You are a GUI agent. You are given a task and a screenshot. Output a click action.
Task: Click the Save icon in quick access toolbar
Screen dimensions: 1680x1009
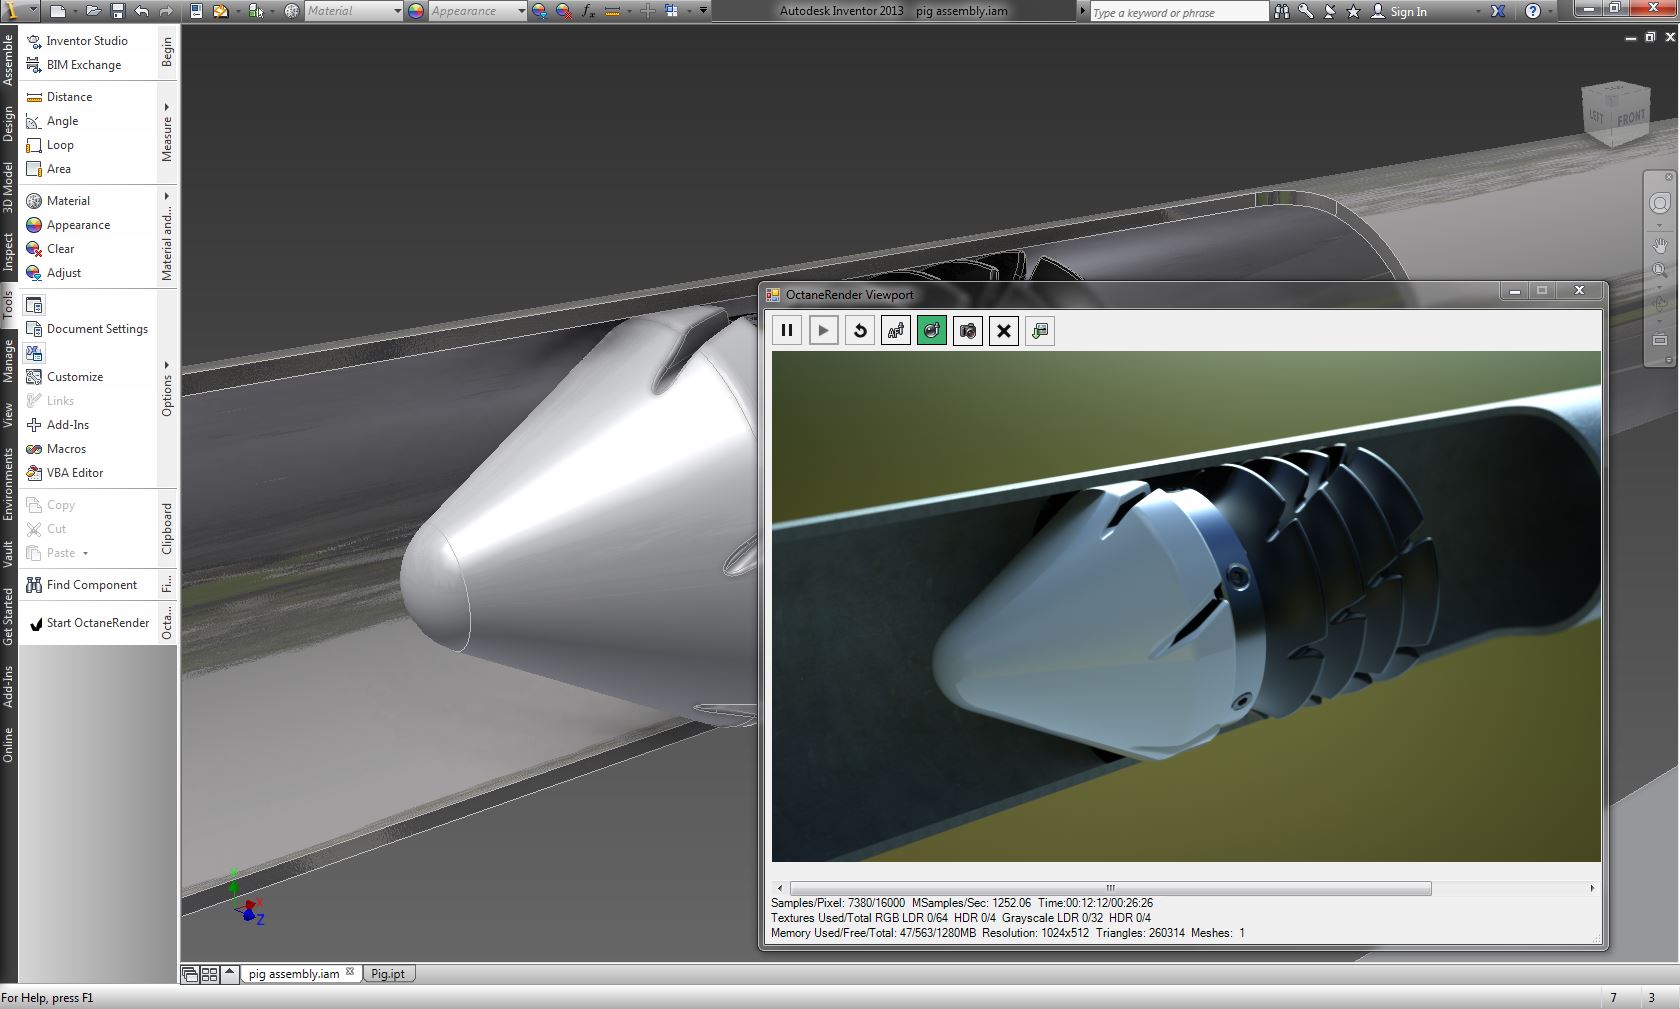click(x=118, y=11)
